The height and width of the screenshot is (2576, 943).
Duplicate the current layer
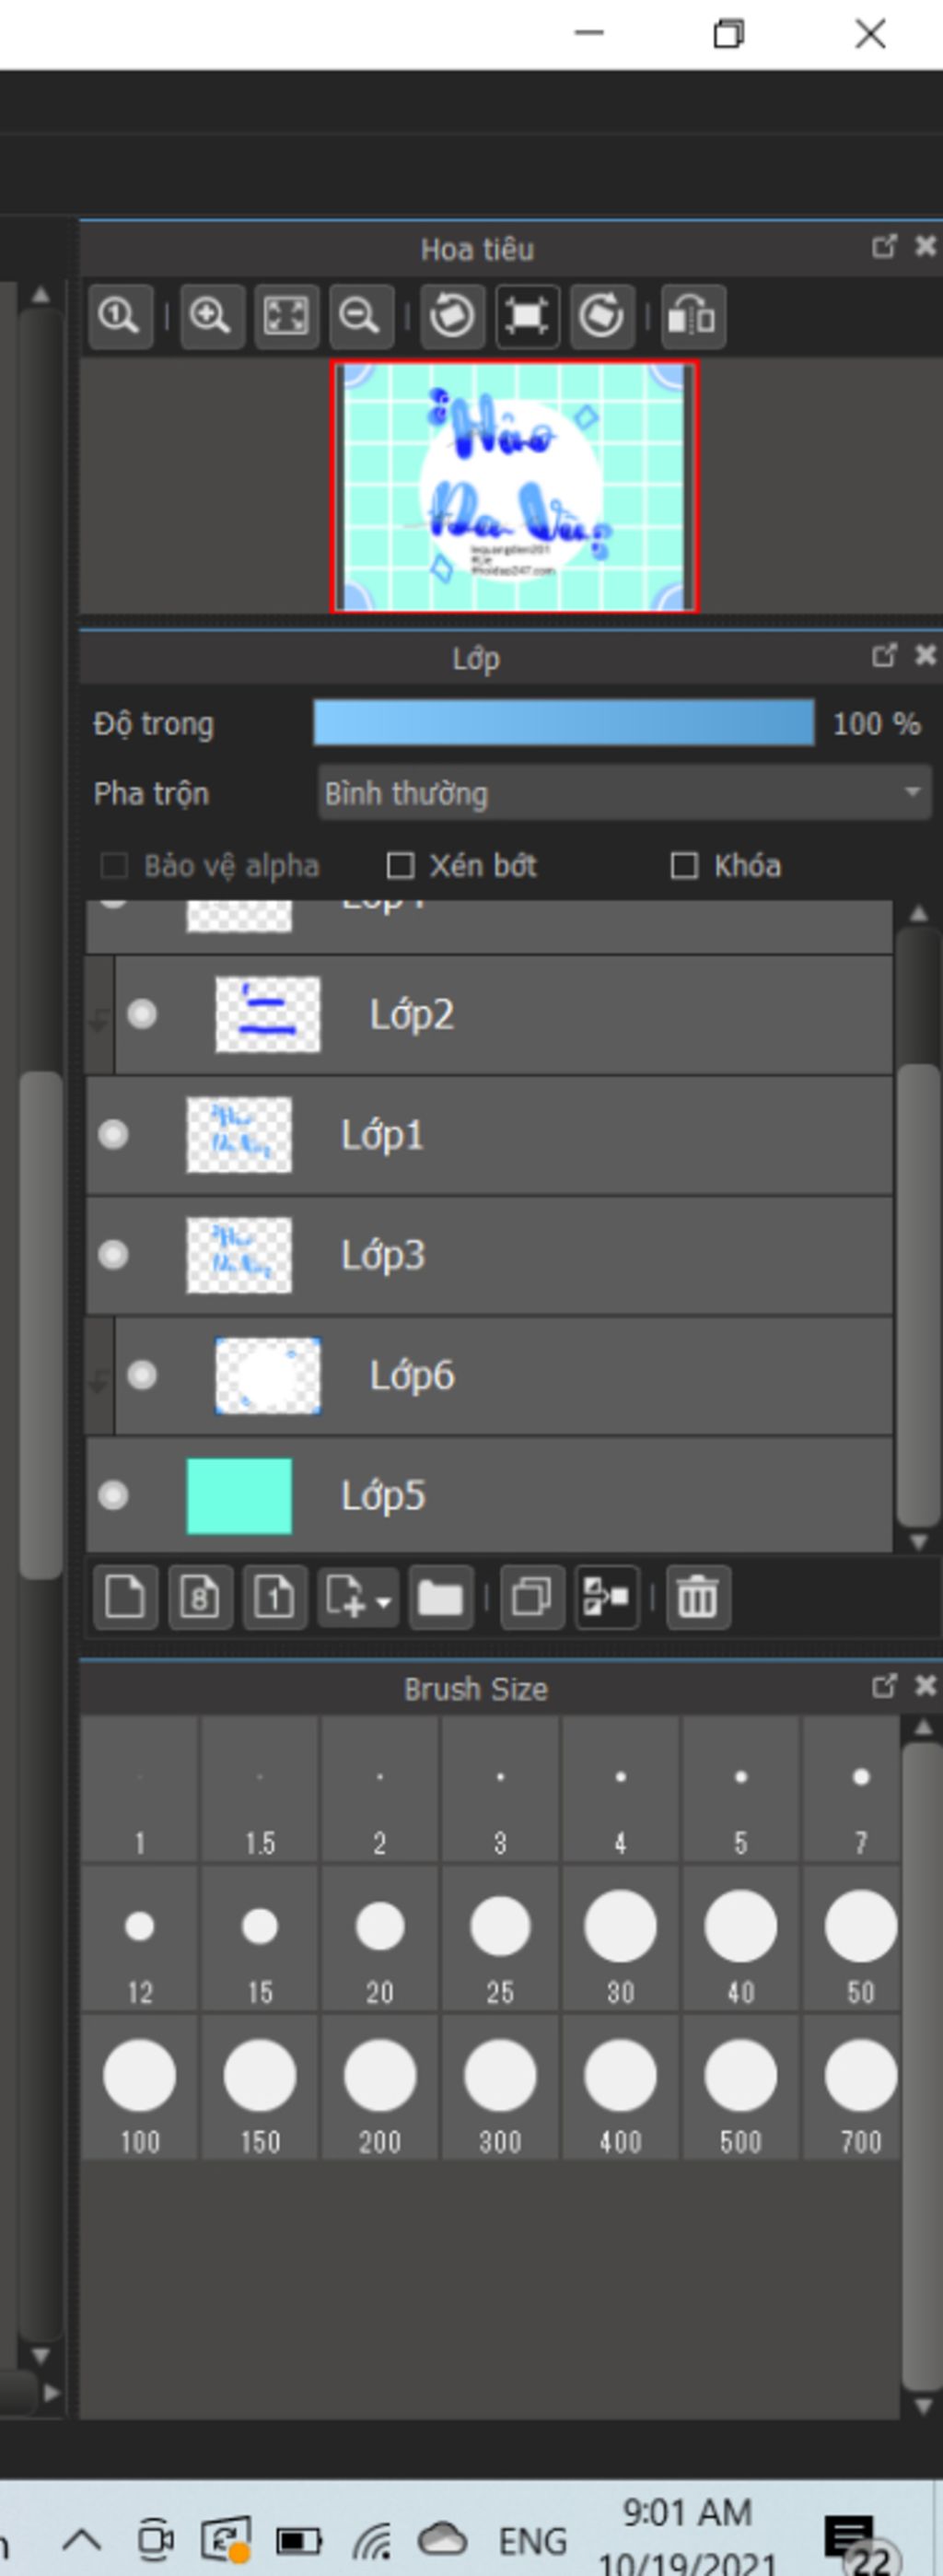coord(531,1597)
